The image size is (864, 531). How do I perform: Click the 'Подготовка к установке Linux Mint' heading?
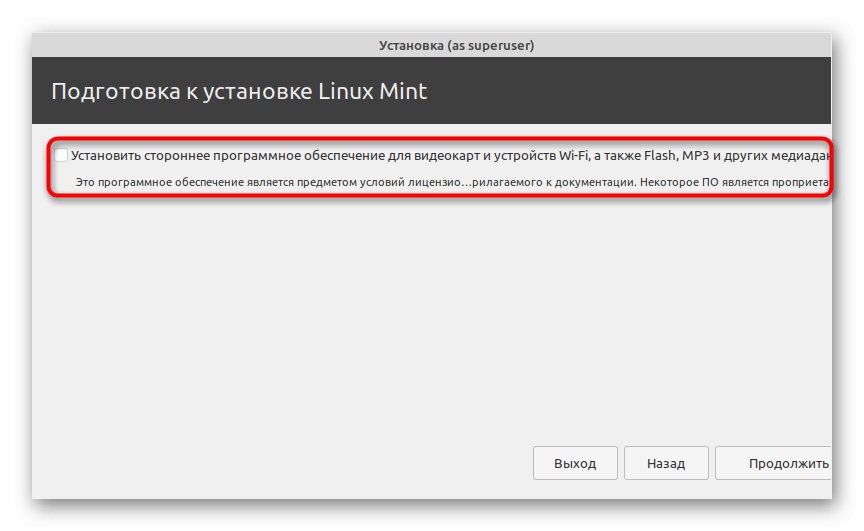(x=239, y=92)
